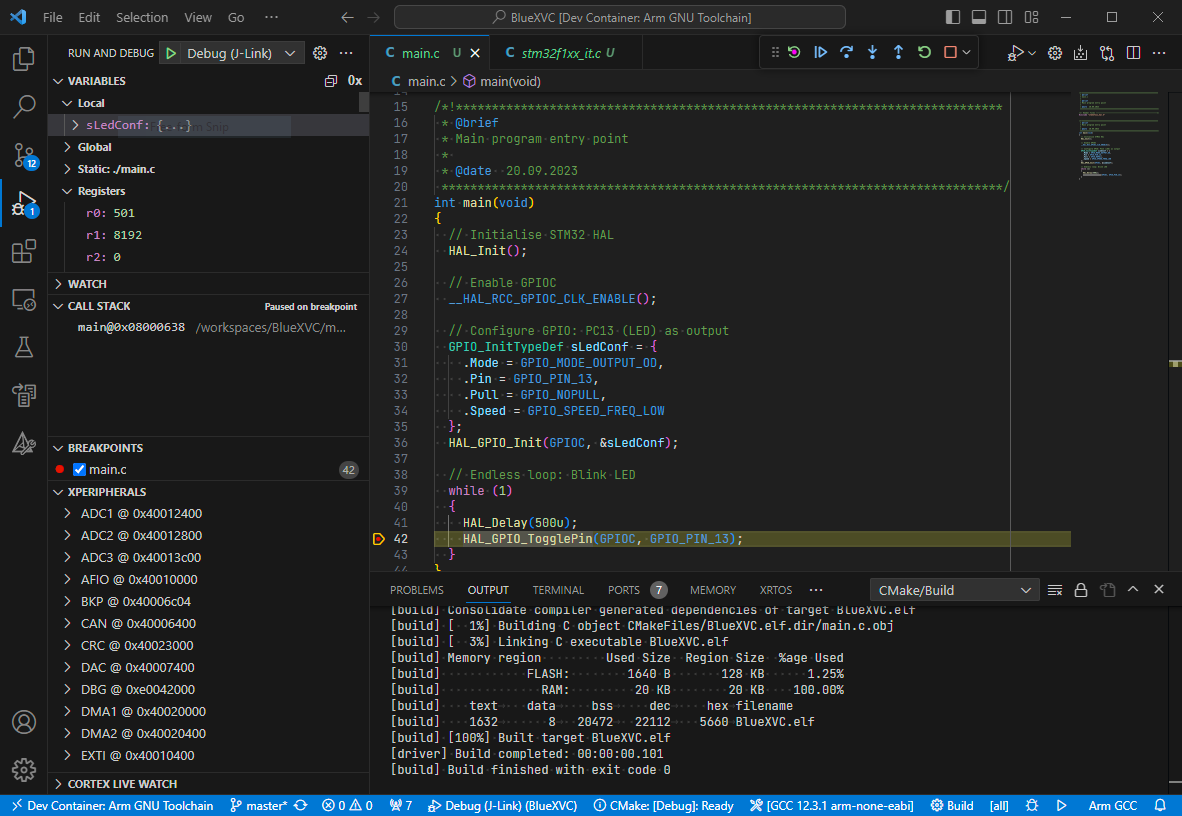Uncheck the main.c breakpoint checkbox

(77, 469)
